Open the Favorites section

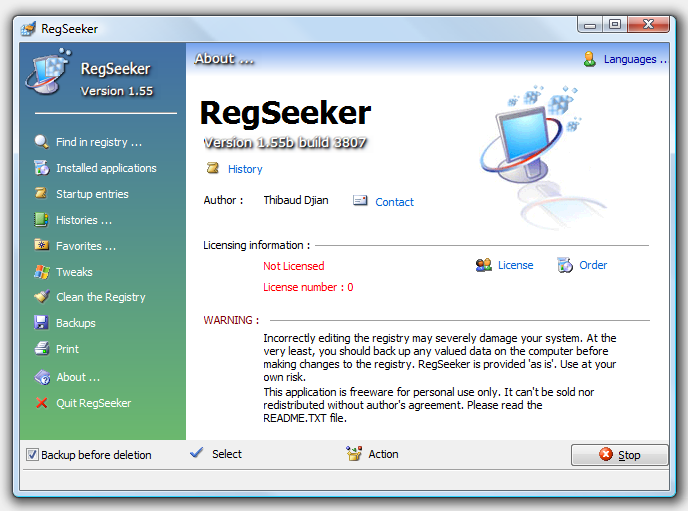click(86, 246)
